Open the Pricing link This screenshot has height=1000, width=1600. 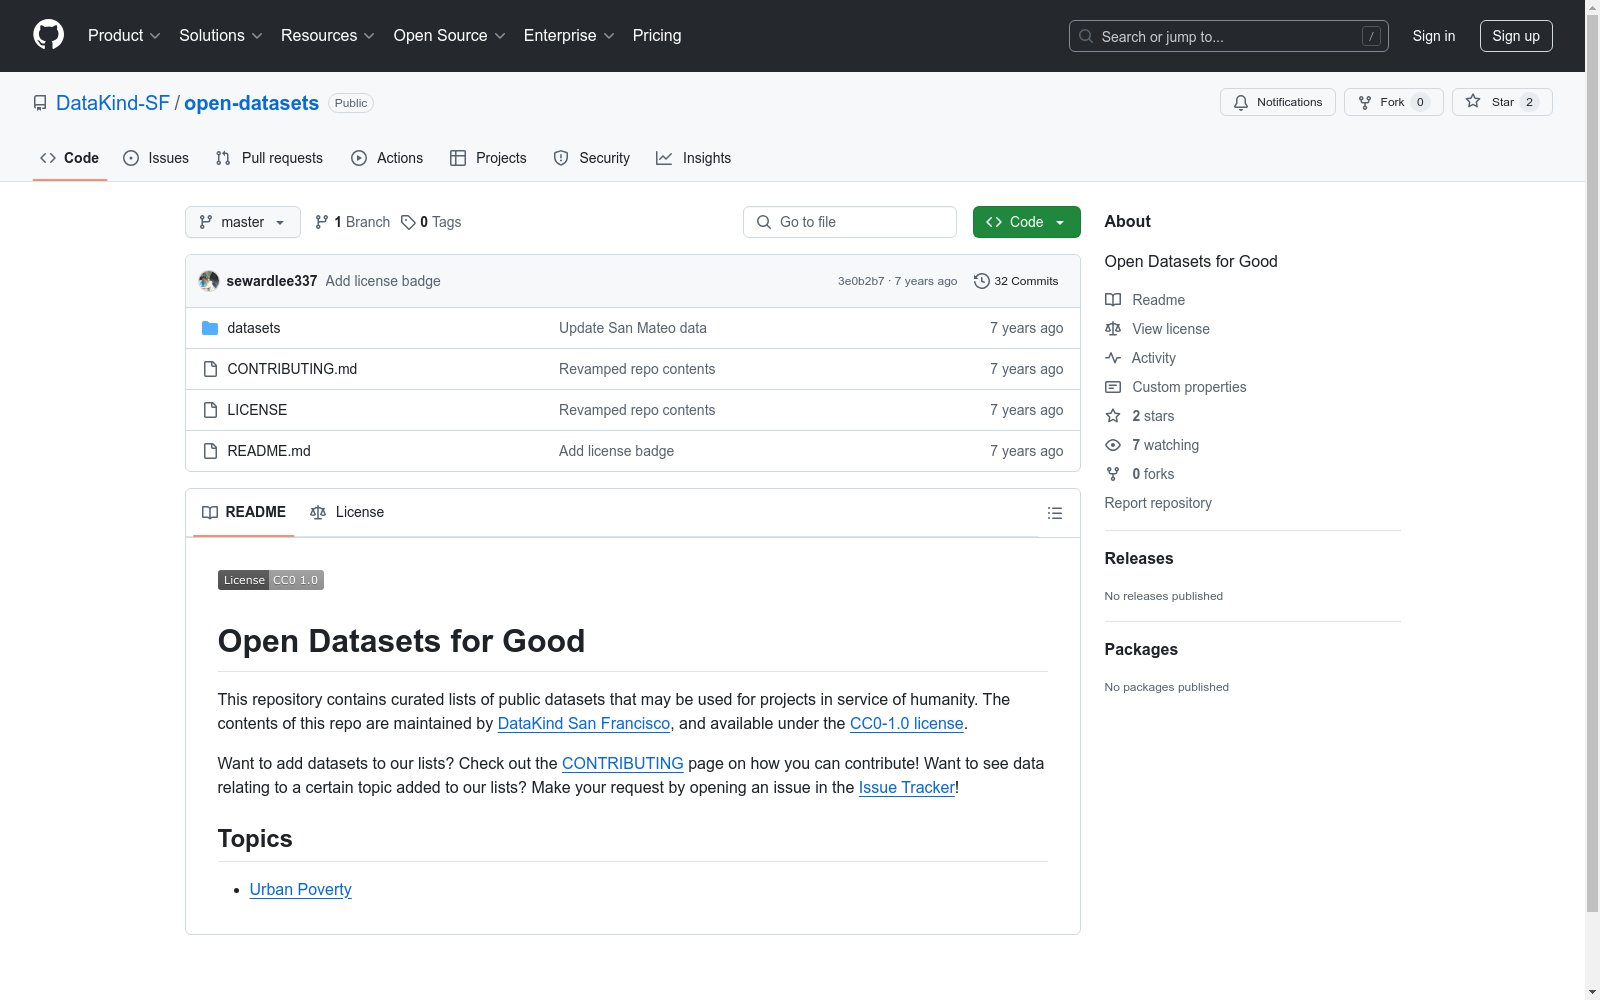(x=657, y=35)
